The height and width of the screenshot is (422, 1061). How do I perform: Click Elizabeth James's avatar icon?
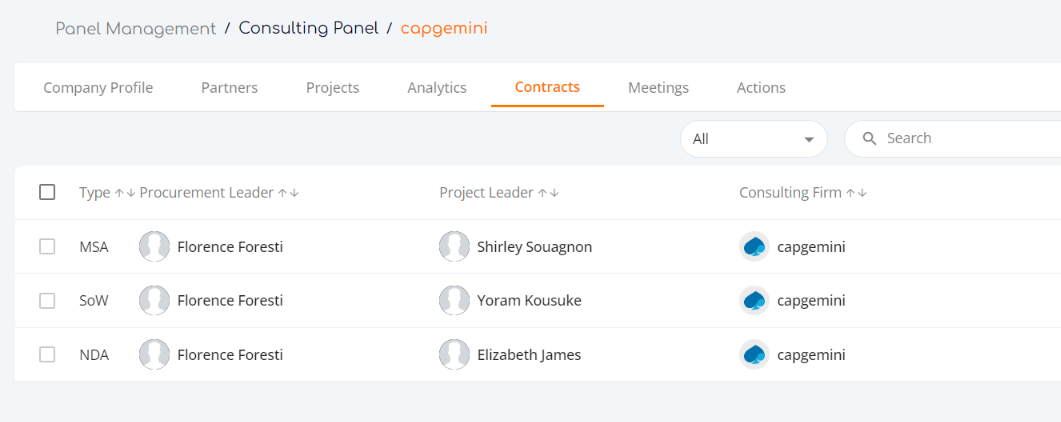pyautogui.click(x=454, y=354)
